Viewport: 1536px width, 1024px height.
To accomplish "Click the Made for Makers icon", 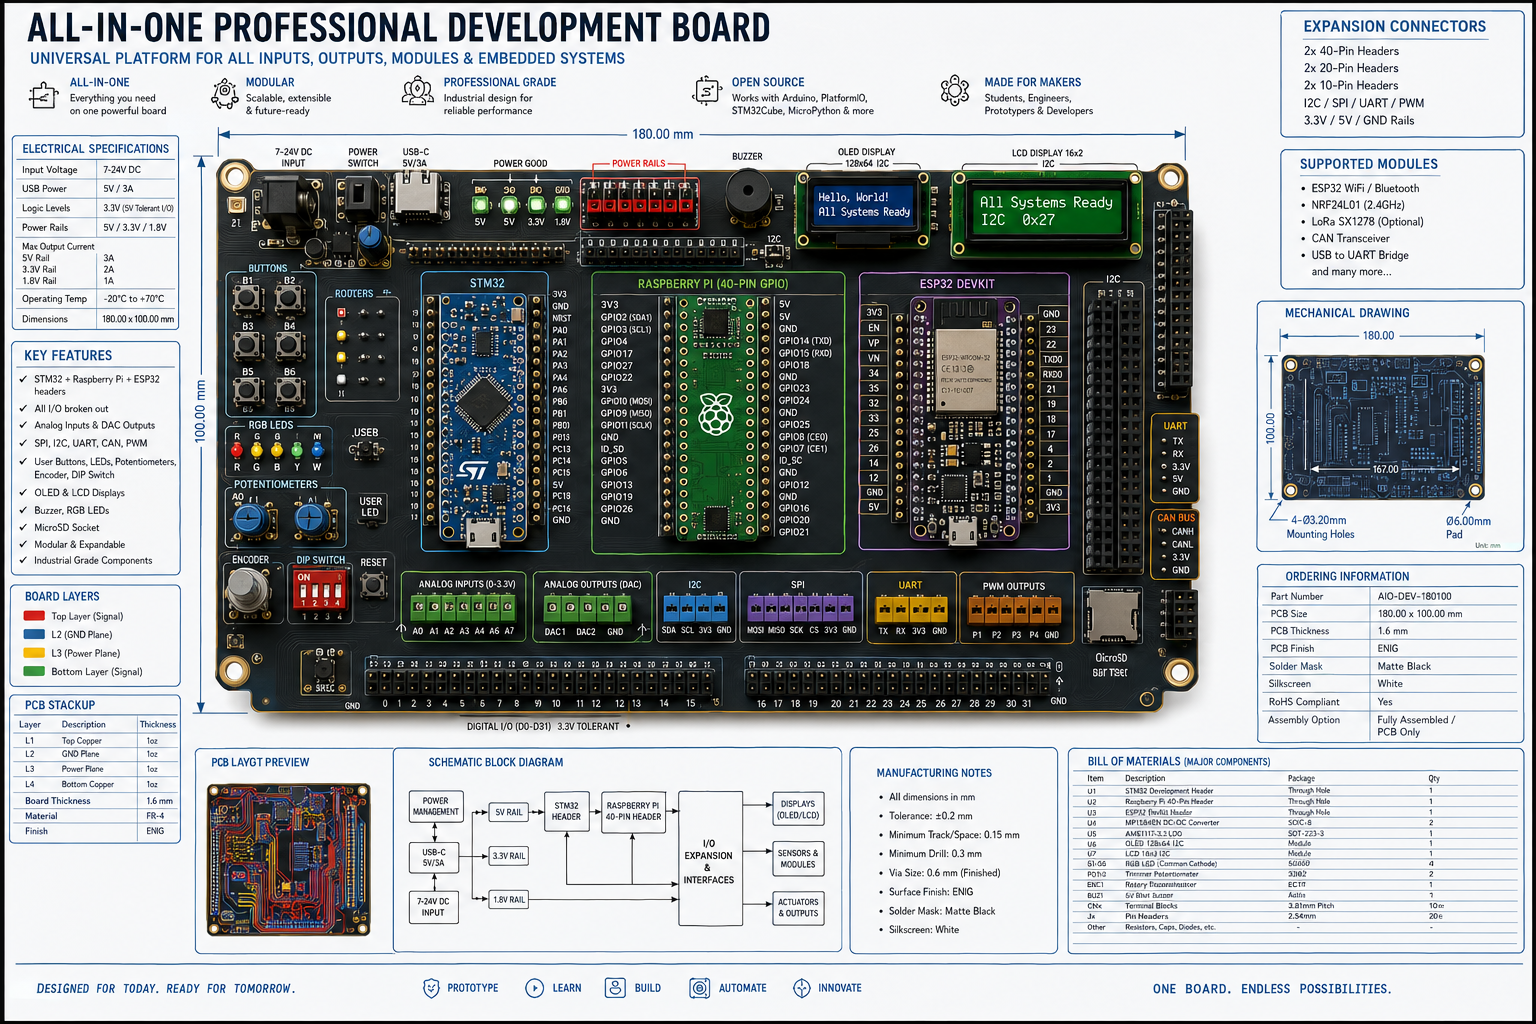I will tap(955, 91).
